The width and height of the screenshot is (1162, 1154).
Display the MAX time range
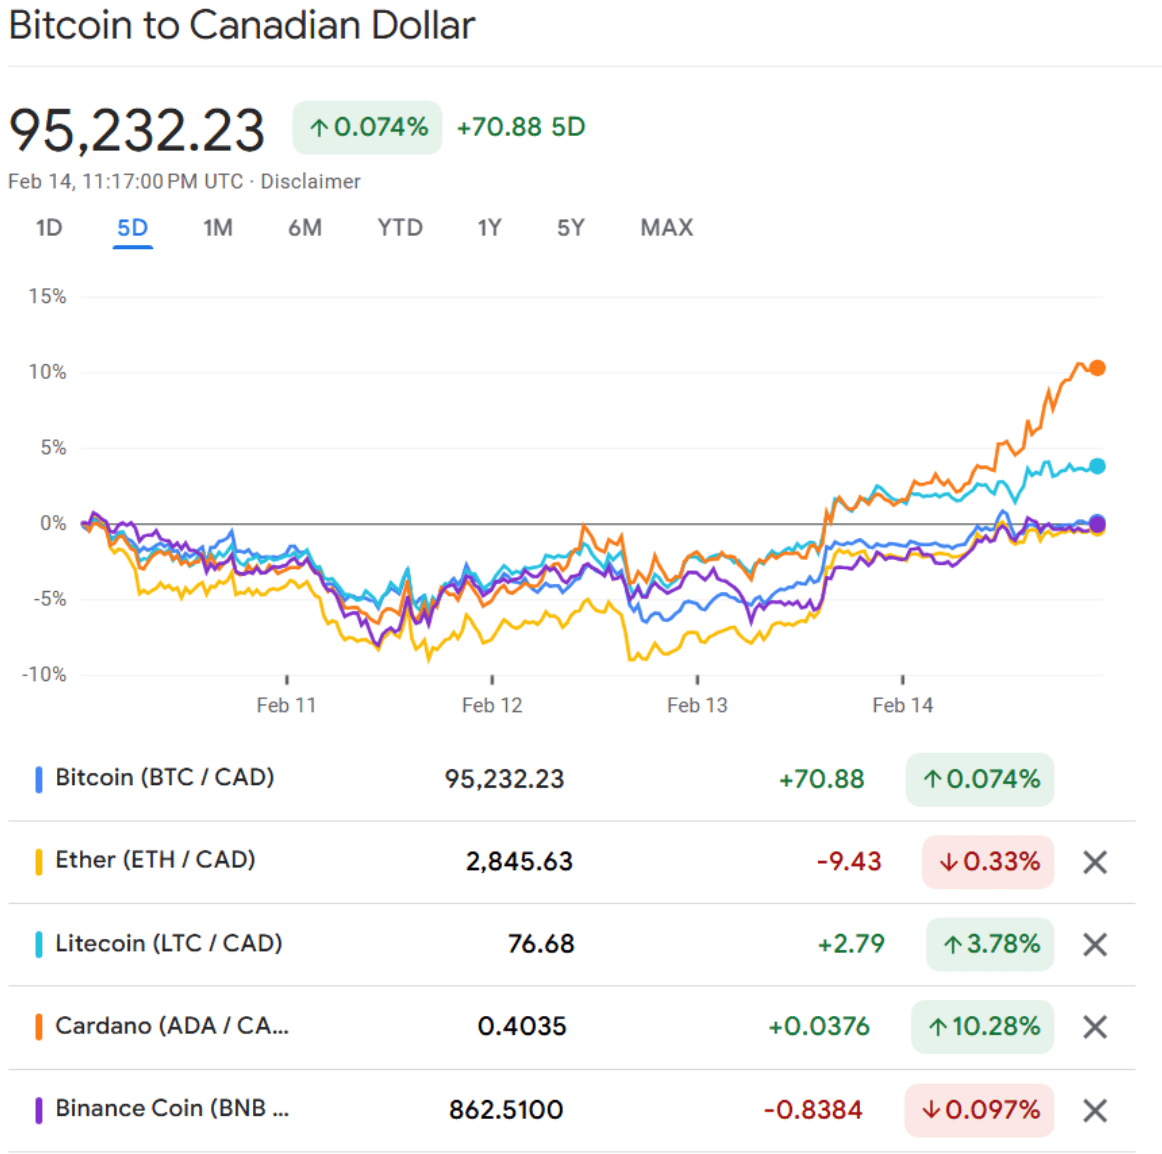pyautogui.click(x=667, y=228)
